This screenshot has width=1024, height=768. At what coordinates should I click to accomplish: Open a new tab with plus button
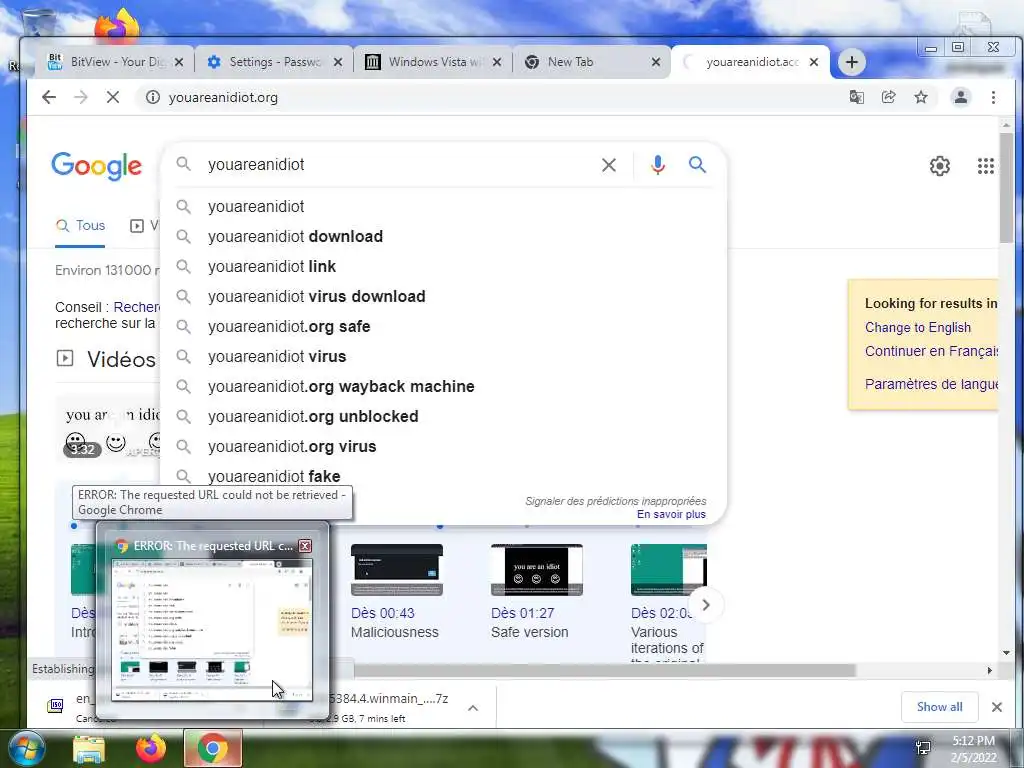852,62
